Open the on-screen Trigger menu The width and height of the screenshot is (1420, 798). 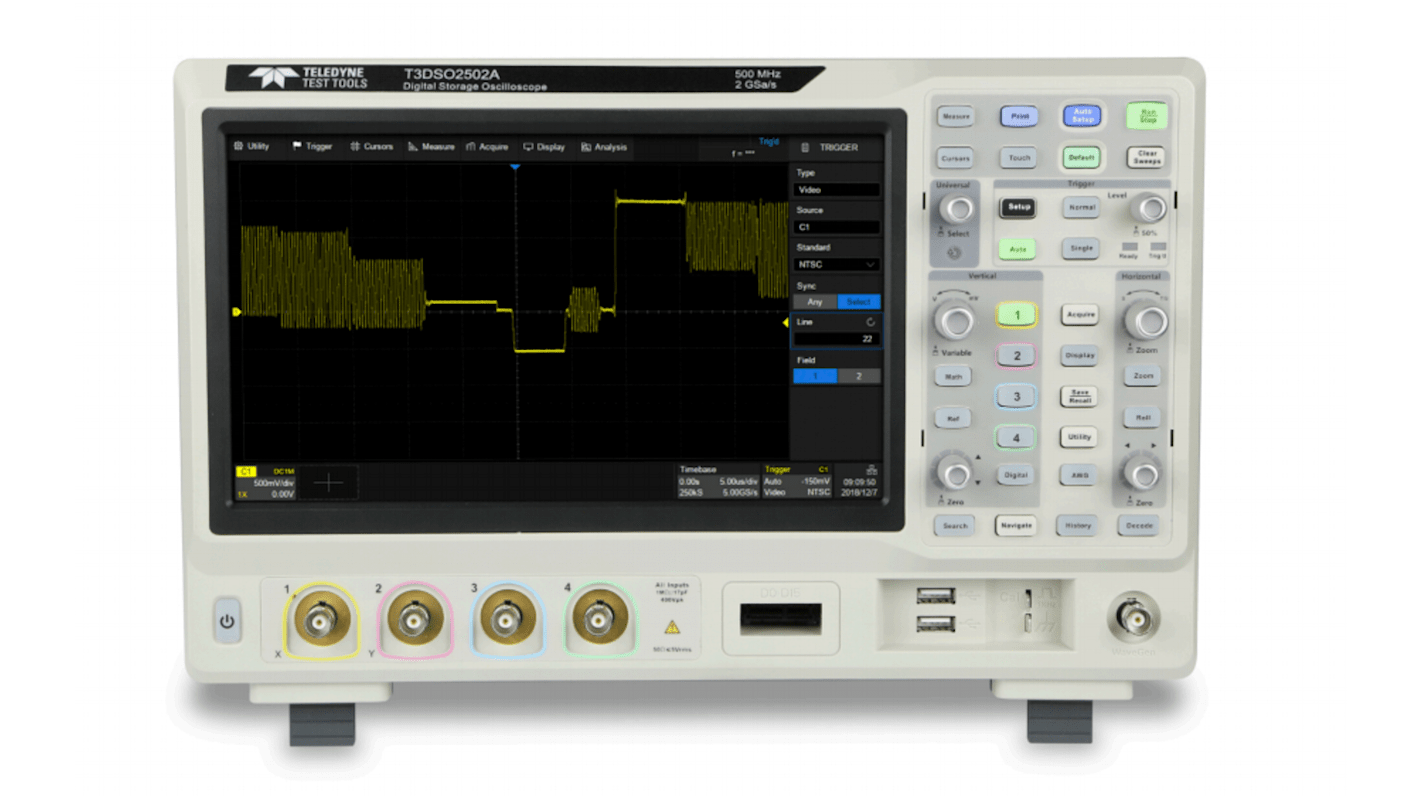(312, 147)
